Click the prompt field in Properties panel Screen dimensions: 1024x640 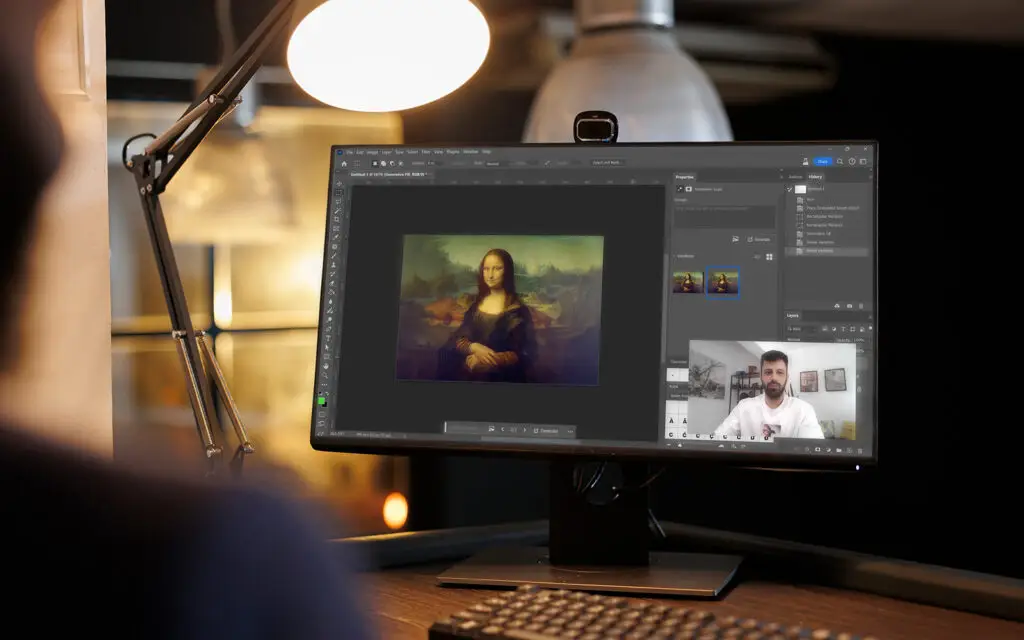(x=724, y=217)
